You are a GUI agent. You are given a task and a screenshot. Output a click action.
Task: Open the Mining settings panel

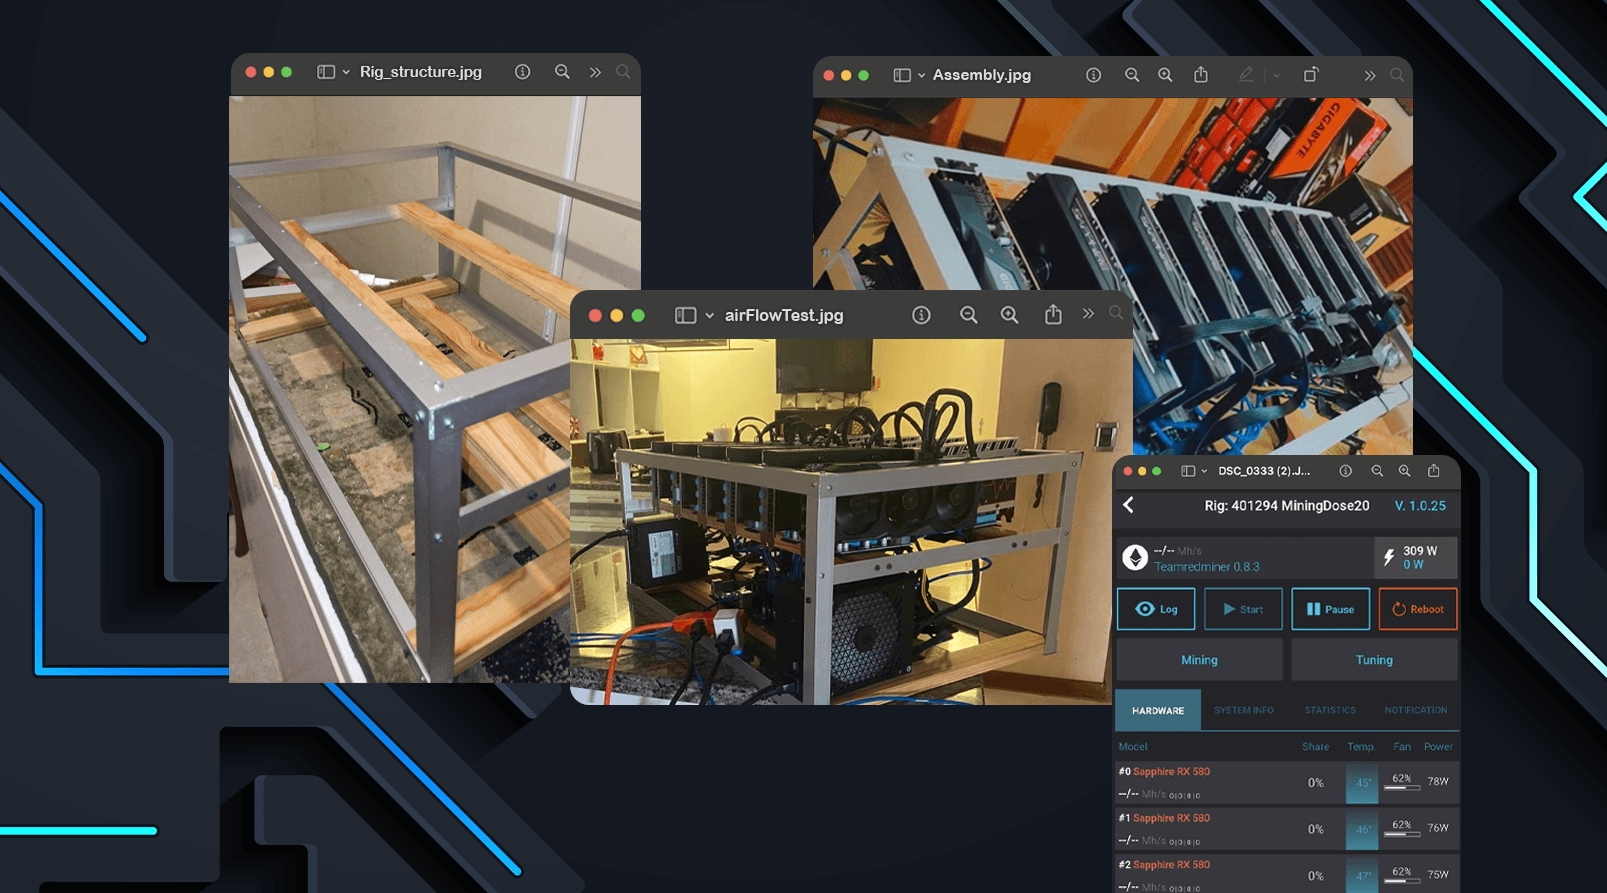point(1199,660)
